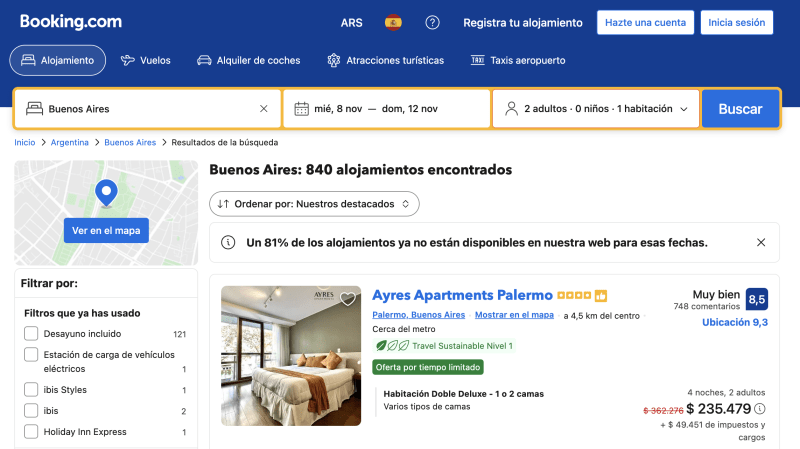Viewport: 800px width, 449px height.
Task: Click thumbs-up preferred partner icon
Action: pos(601,295)
